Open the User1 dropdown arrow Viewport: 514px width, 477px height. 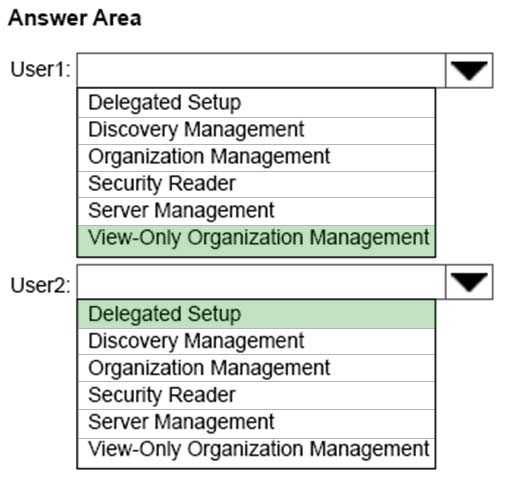tap(469, 70)
